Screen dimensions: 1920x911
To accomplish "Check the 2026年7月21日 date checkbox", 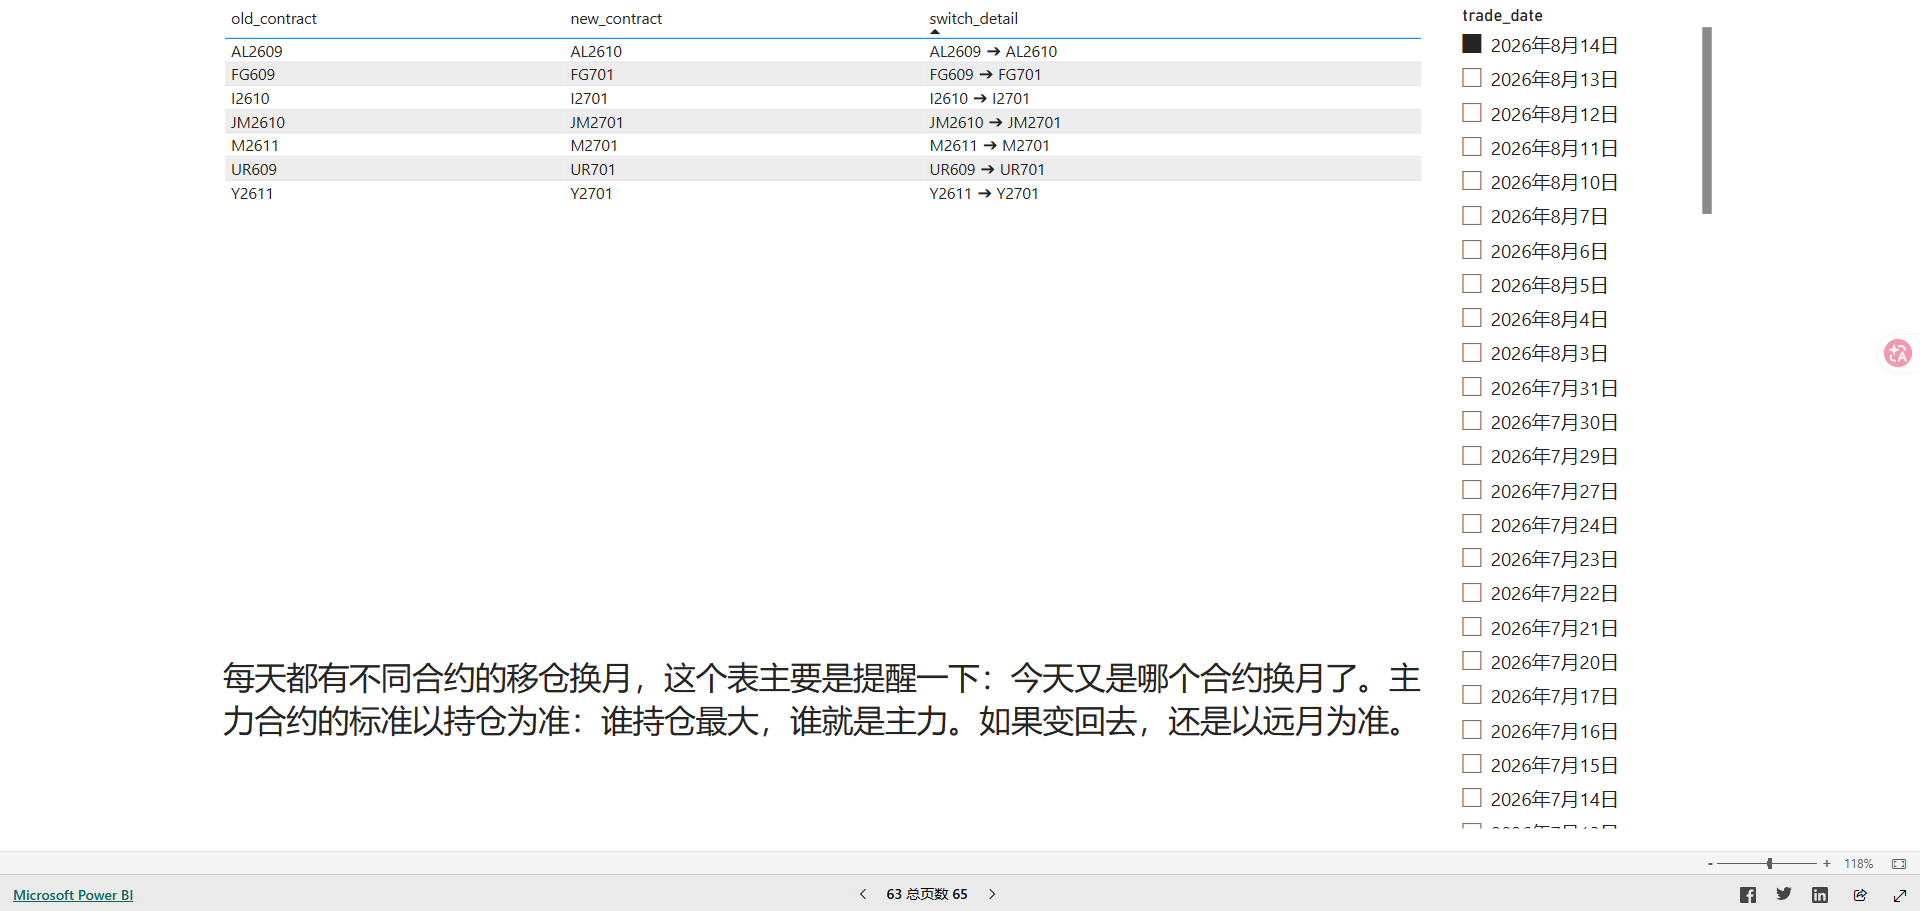I will click(x=1472, y=627).
